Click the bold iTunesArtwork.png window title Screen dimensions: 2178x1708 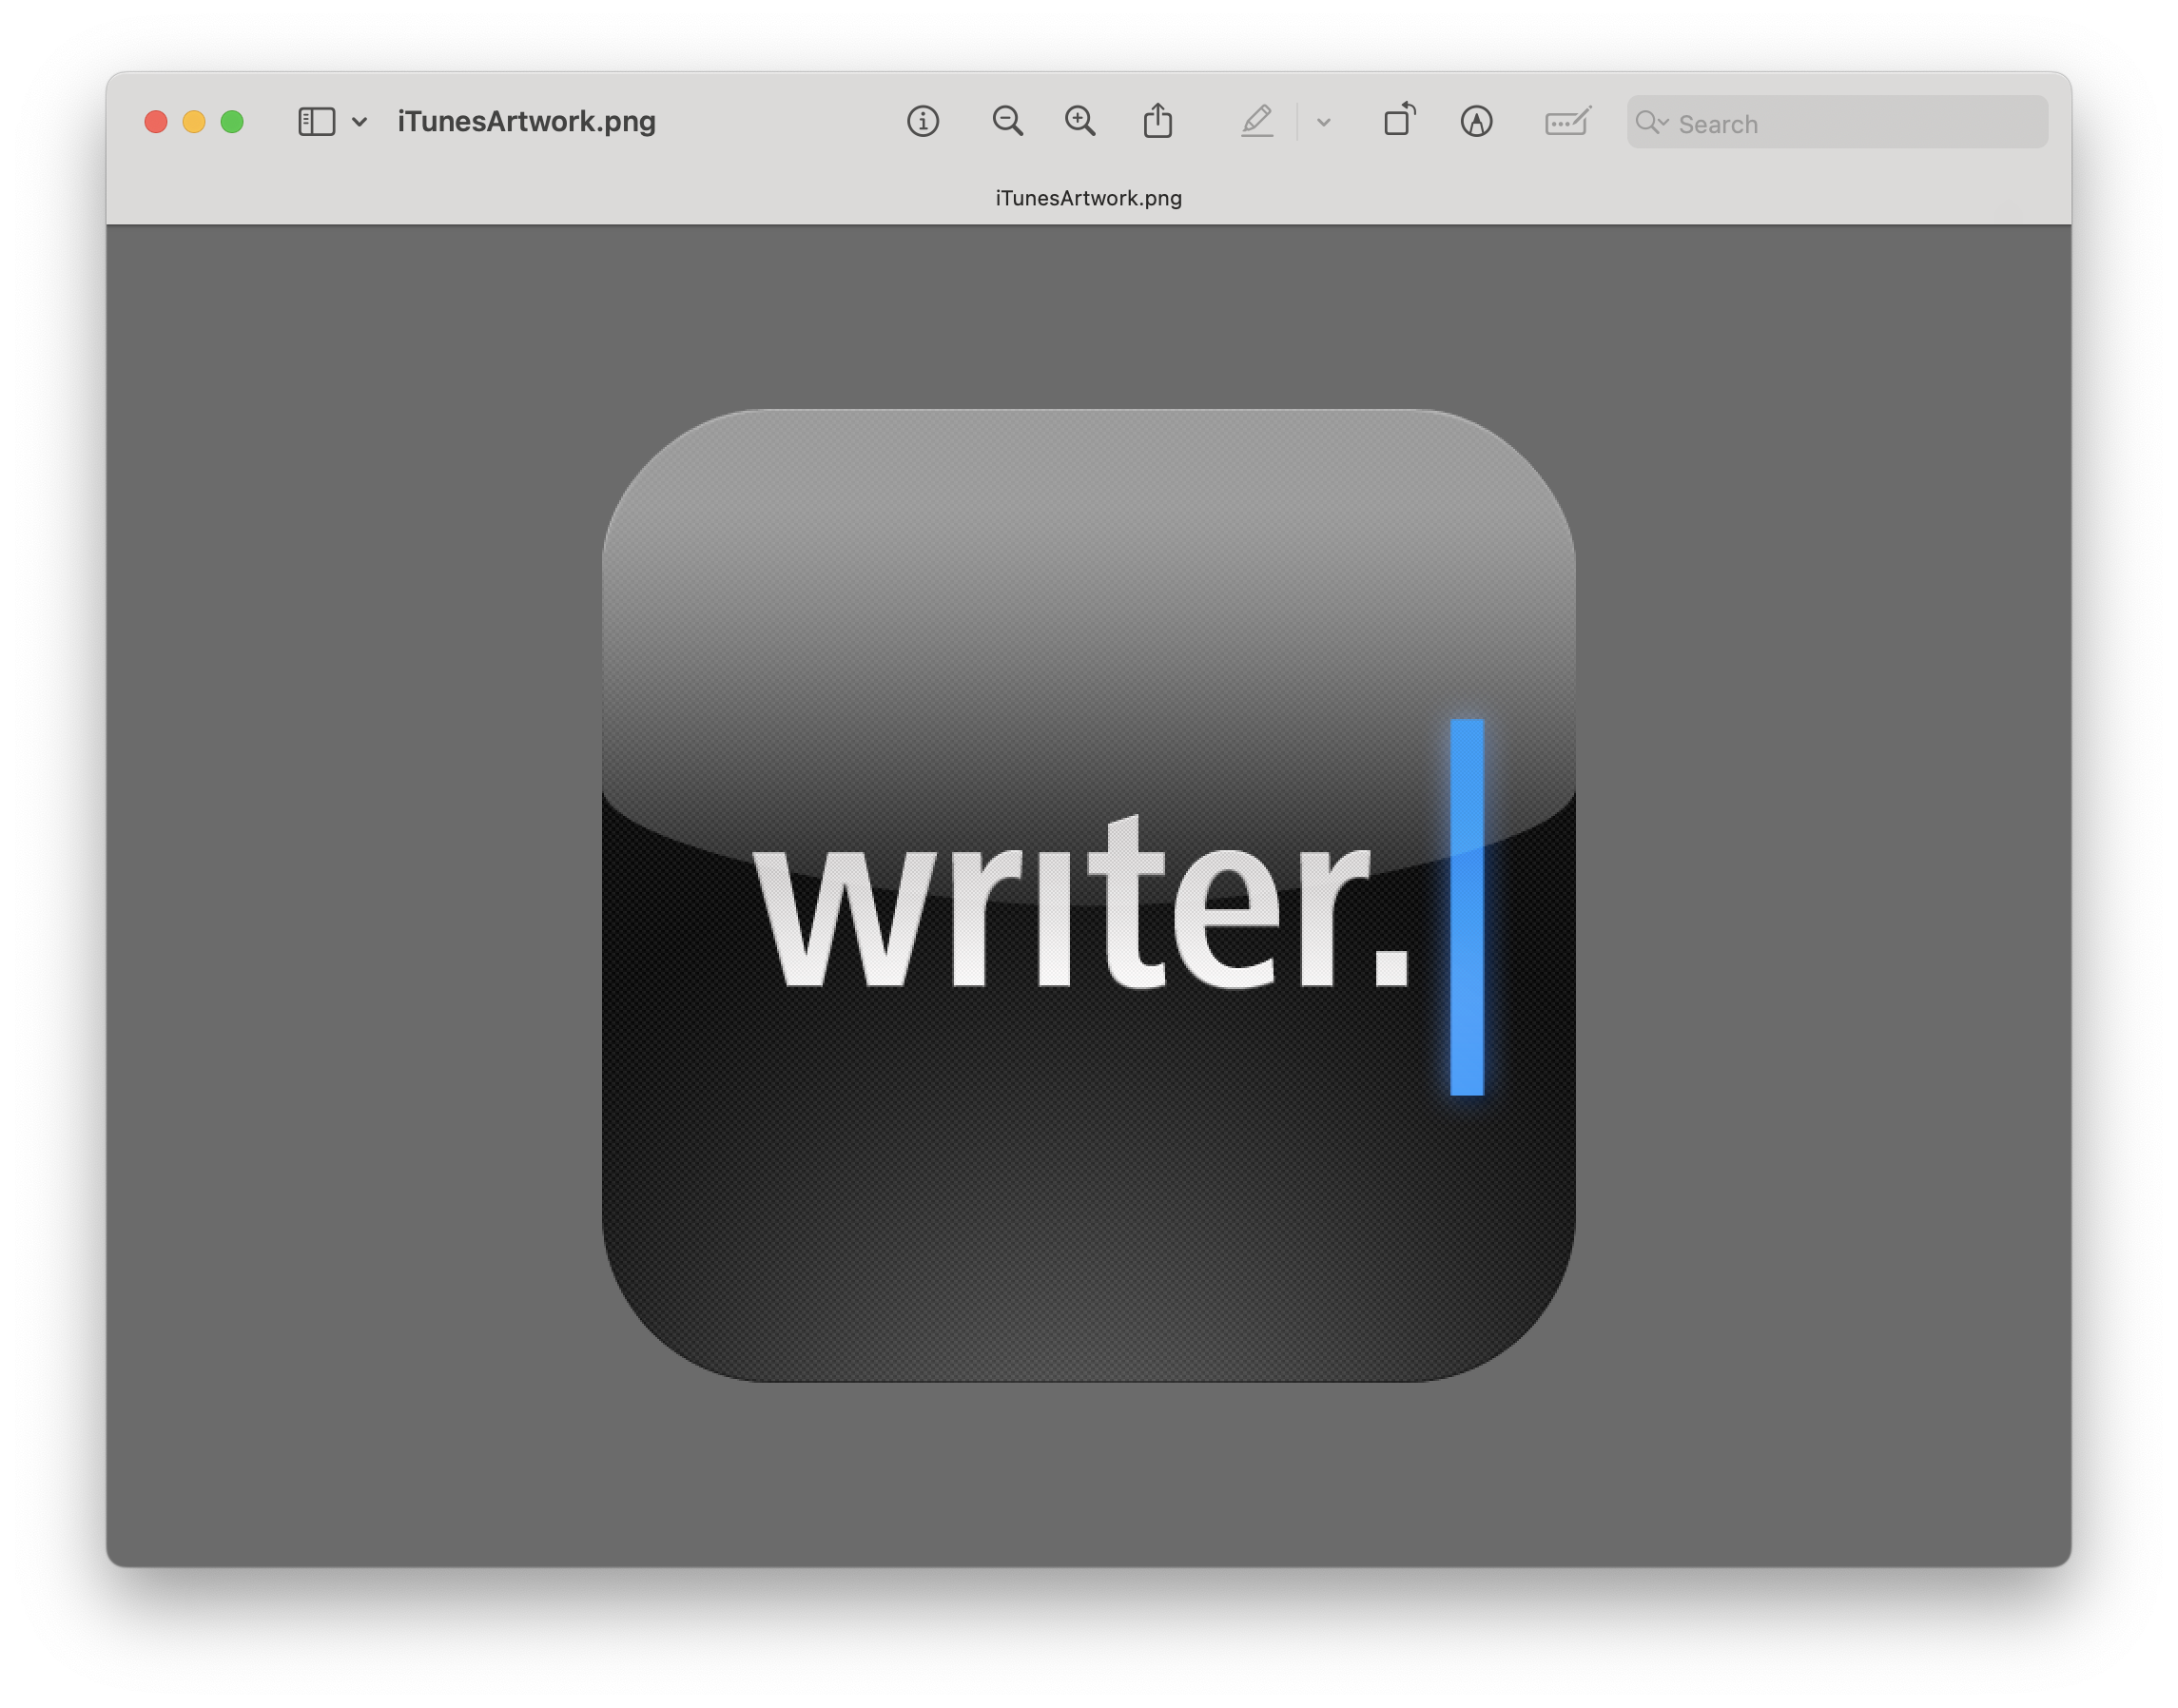527,121
